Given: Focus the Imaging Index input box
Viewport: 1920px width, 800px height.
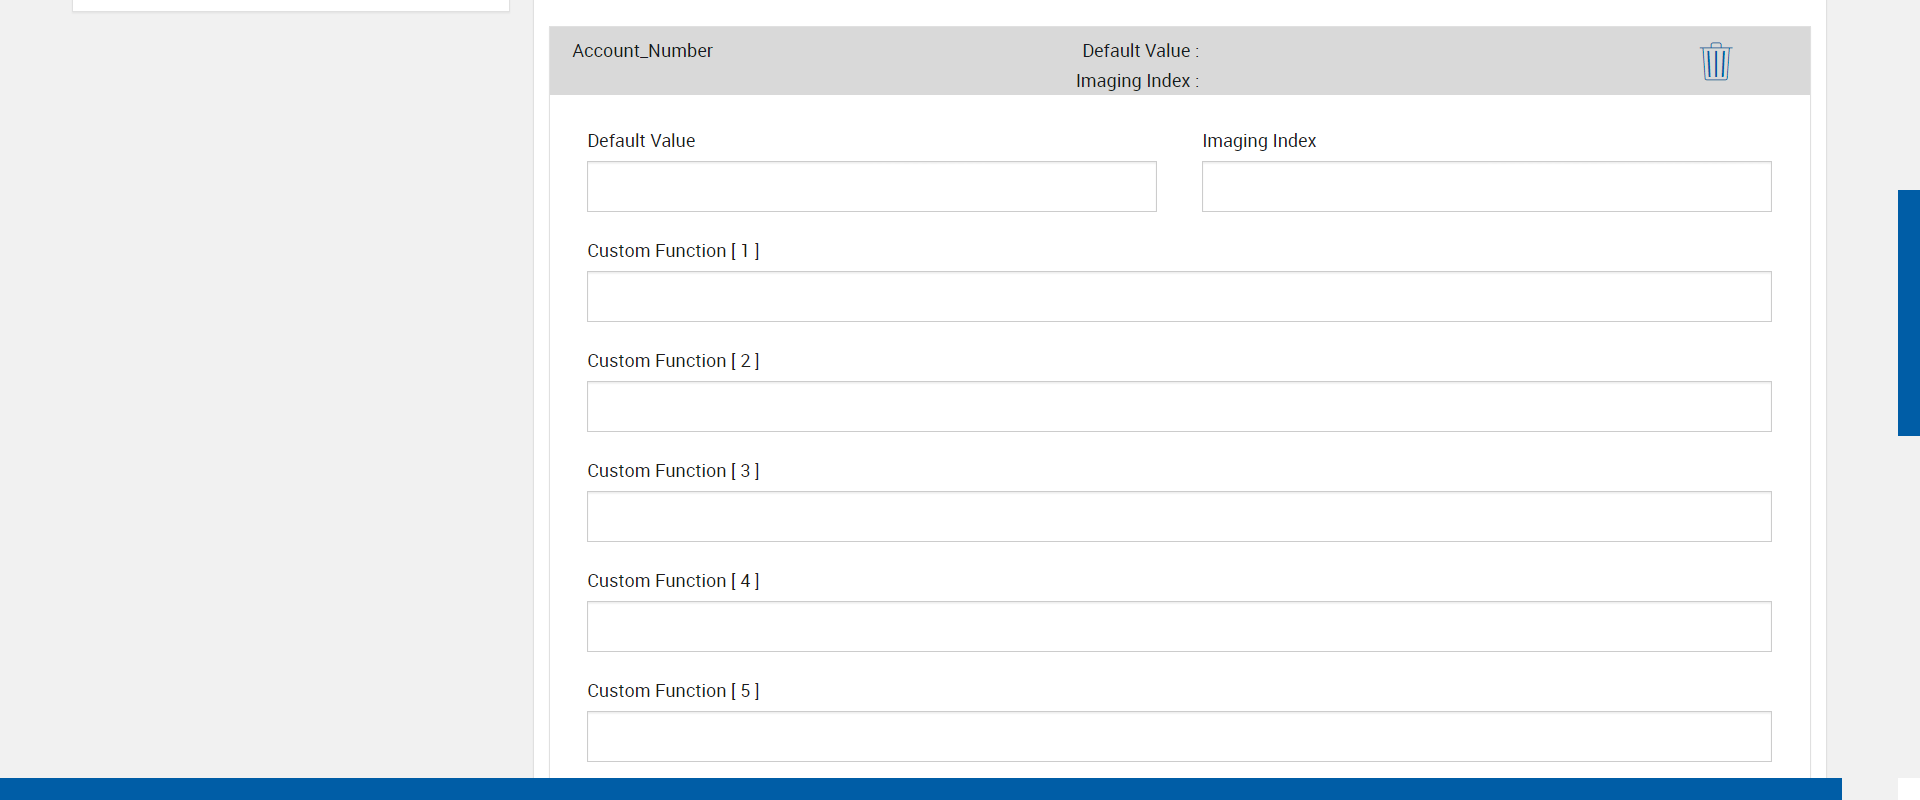Looking at the screenshot, I should 1486,187.
